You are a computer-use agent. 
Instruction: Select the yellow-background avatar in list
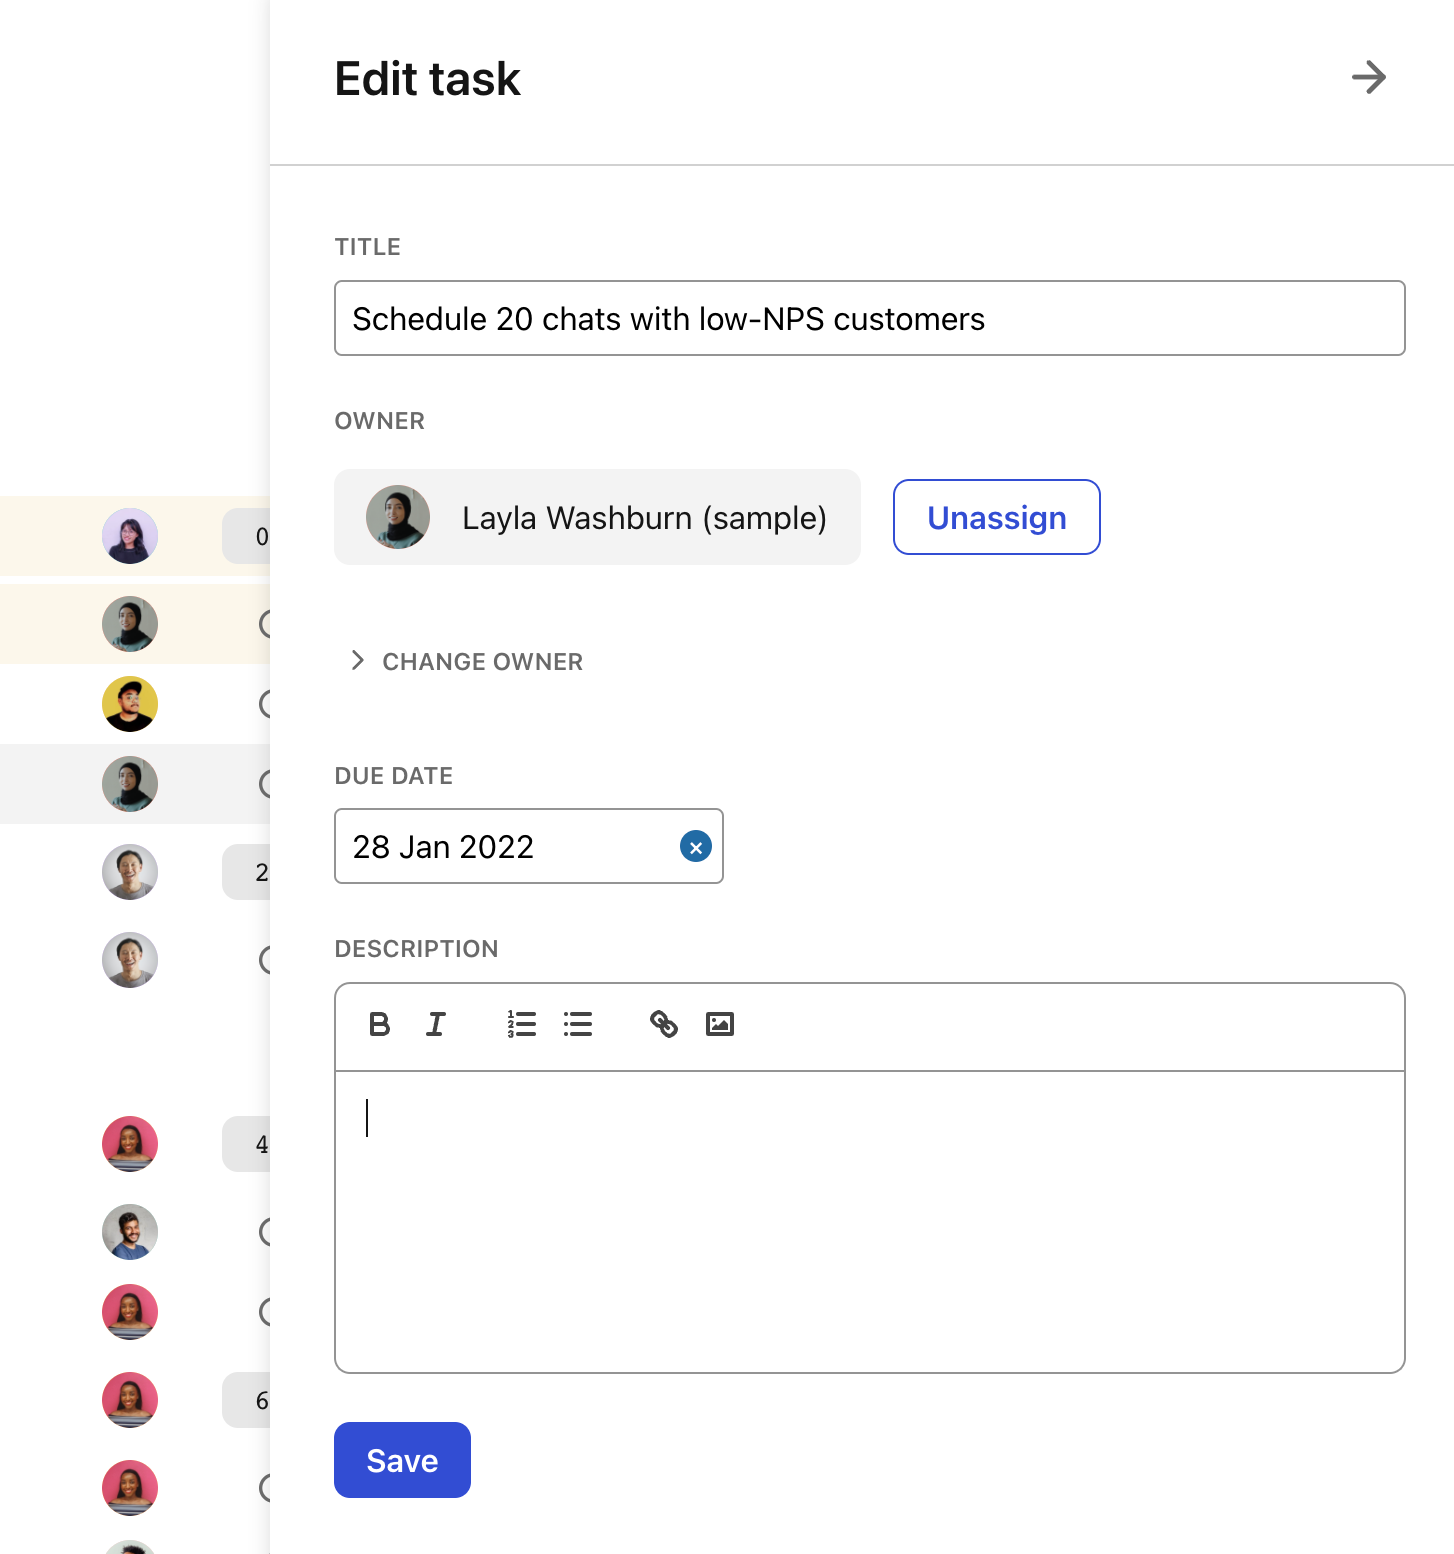pos(130,704)
